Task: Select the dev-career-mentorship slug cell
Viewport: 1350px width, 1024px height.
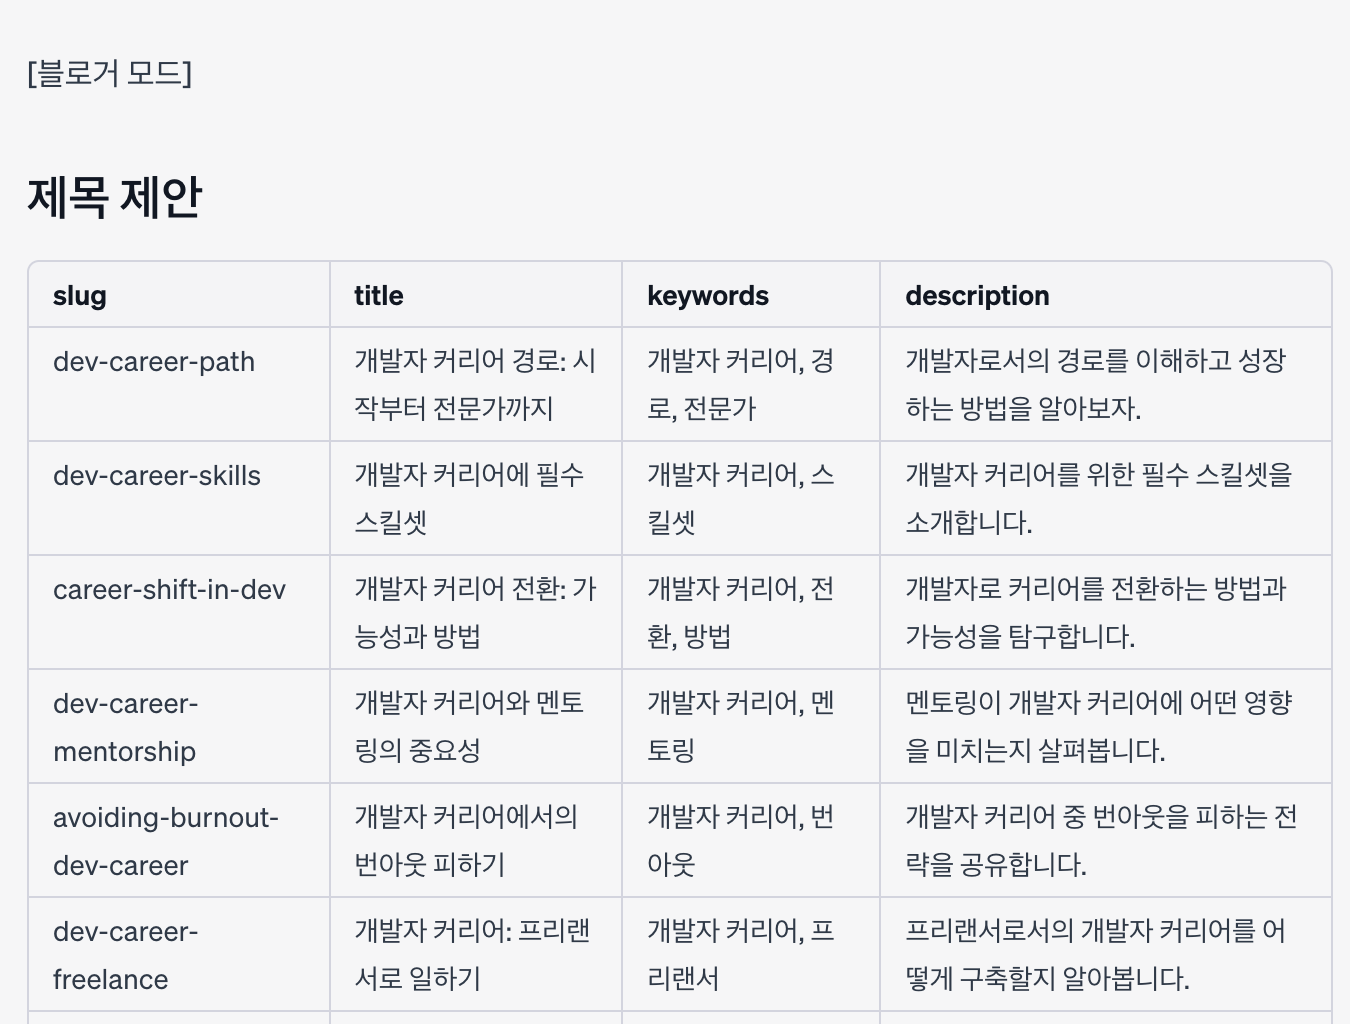Action: coord(126,727)
